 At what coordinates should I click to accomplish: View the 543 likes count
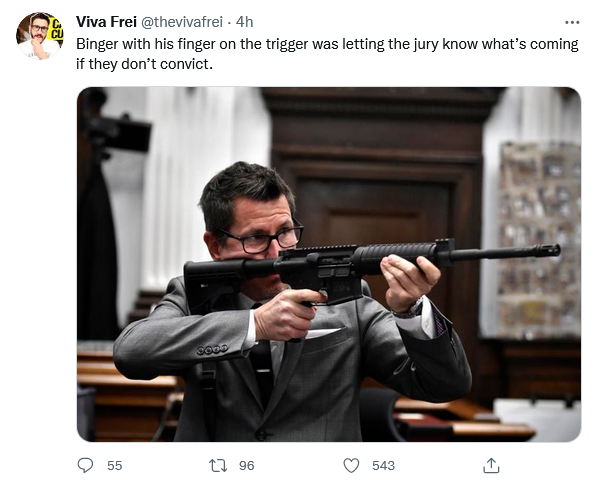pos(383,466)
